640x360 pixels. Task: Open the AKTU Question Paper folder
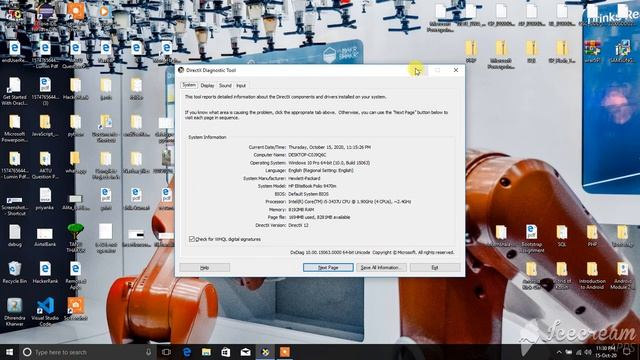point(45,165)
